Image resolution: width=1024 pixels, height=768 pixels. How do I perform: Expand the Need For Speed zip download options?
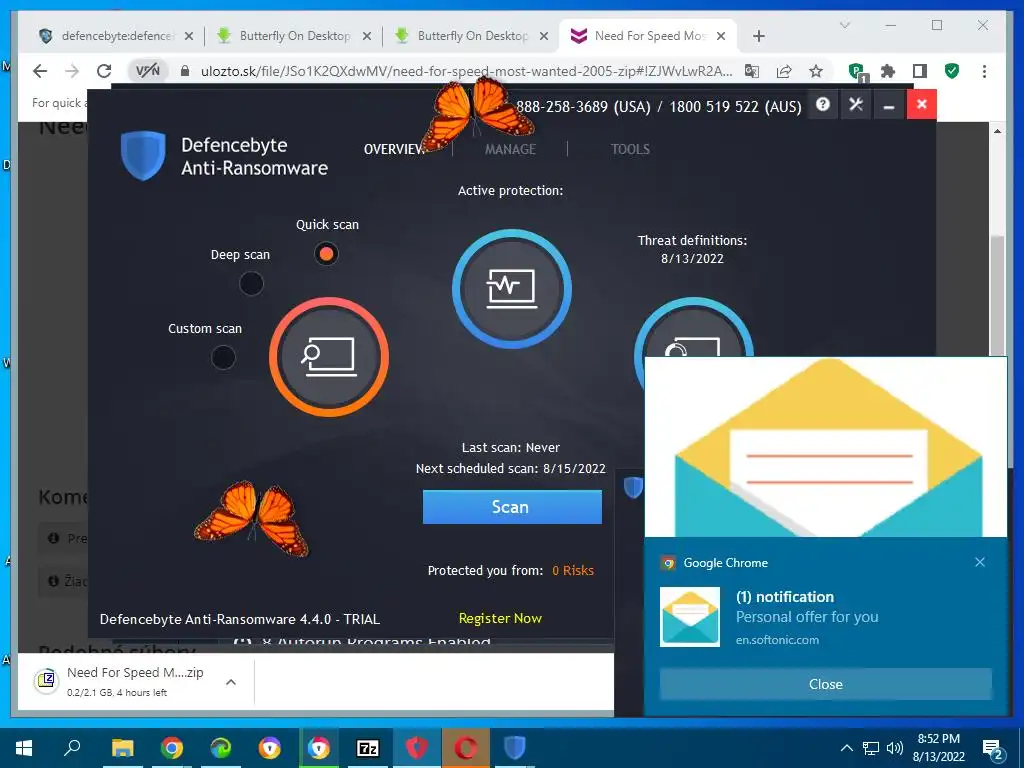tap(231, 682)
